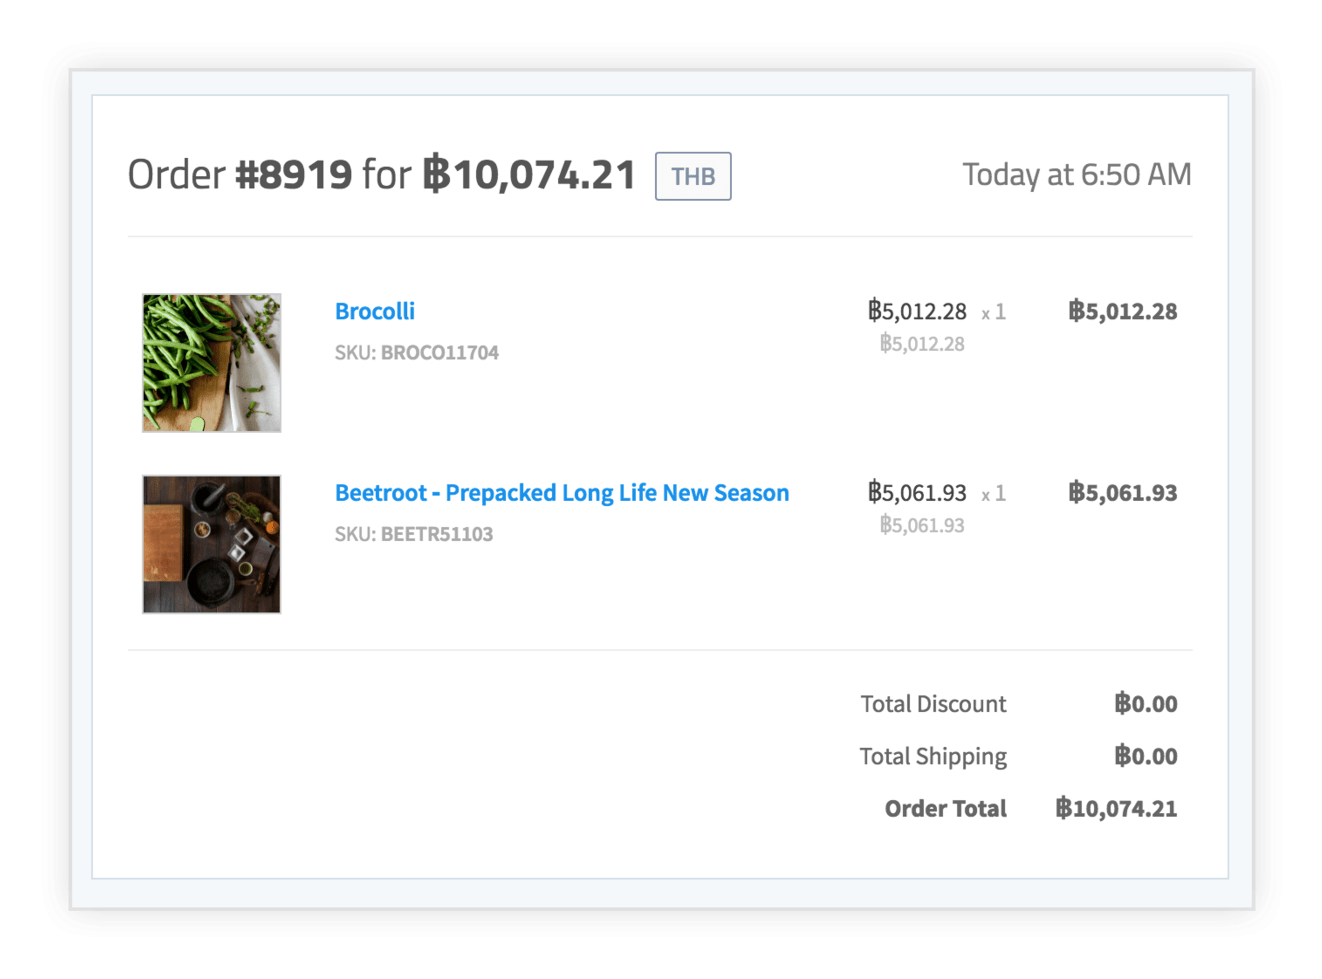Click the order number #8919 in heading
The height and width of the screenshot is (979, 1322).
tap(293, 175)
